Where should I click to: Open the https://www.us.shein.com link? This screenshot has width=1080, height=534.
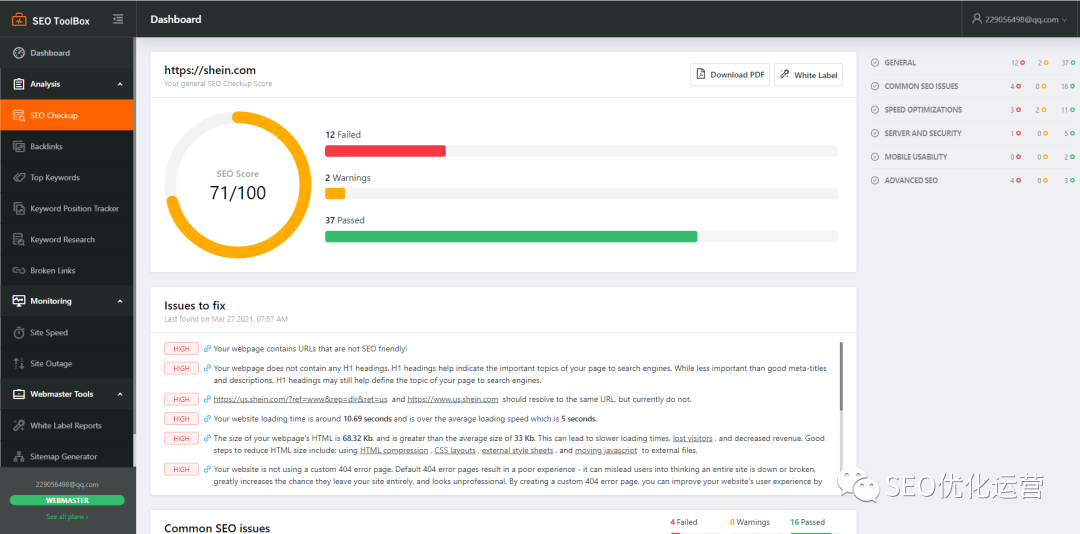pyautogui.click(x=453, y=399)
